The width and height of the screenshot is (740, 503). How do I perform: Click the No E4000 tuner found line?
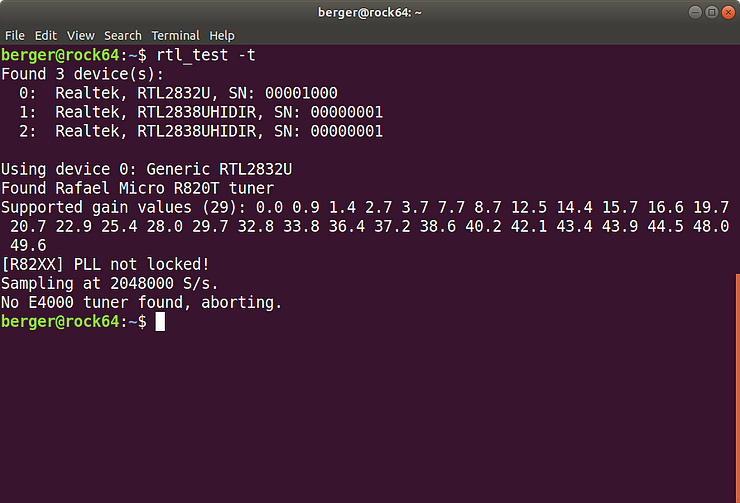(x=142, y=302)
